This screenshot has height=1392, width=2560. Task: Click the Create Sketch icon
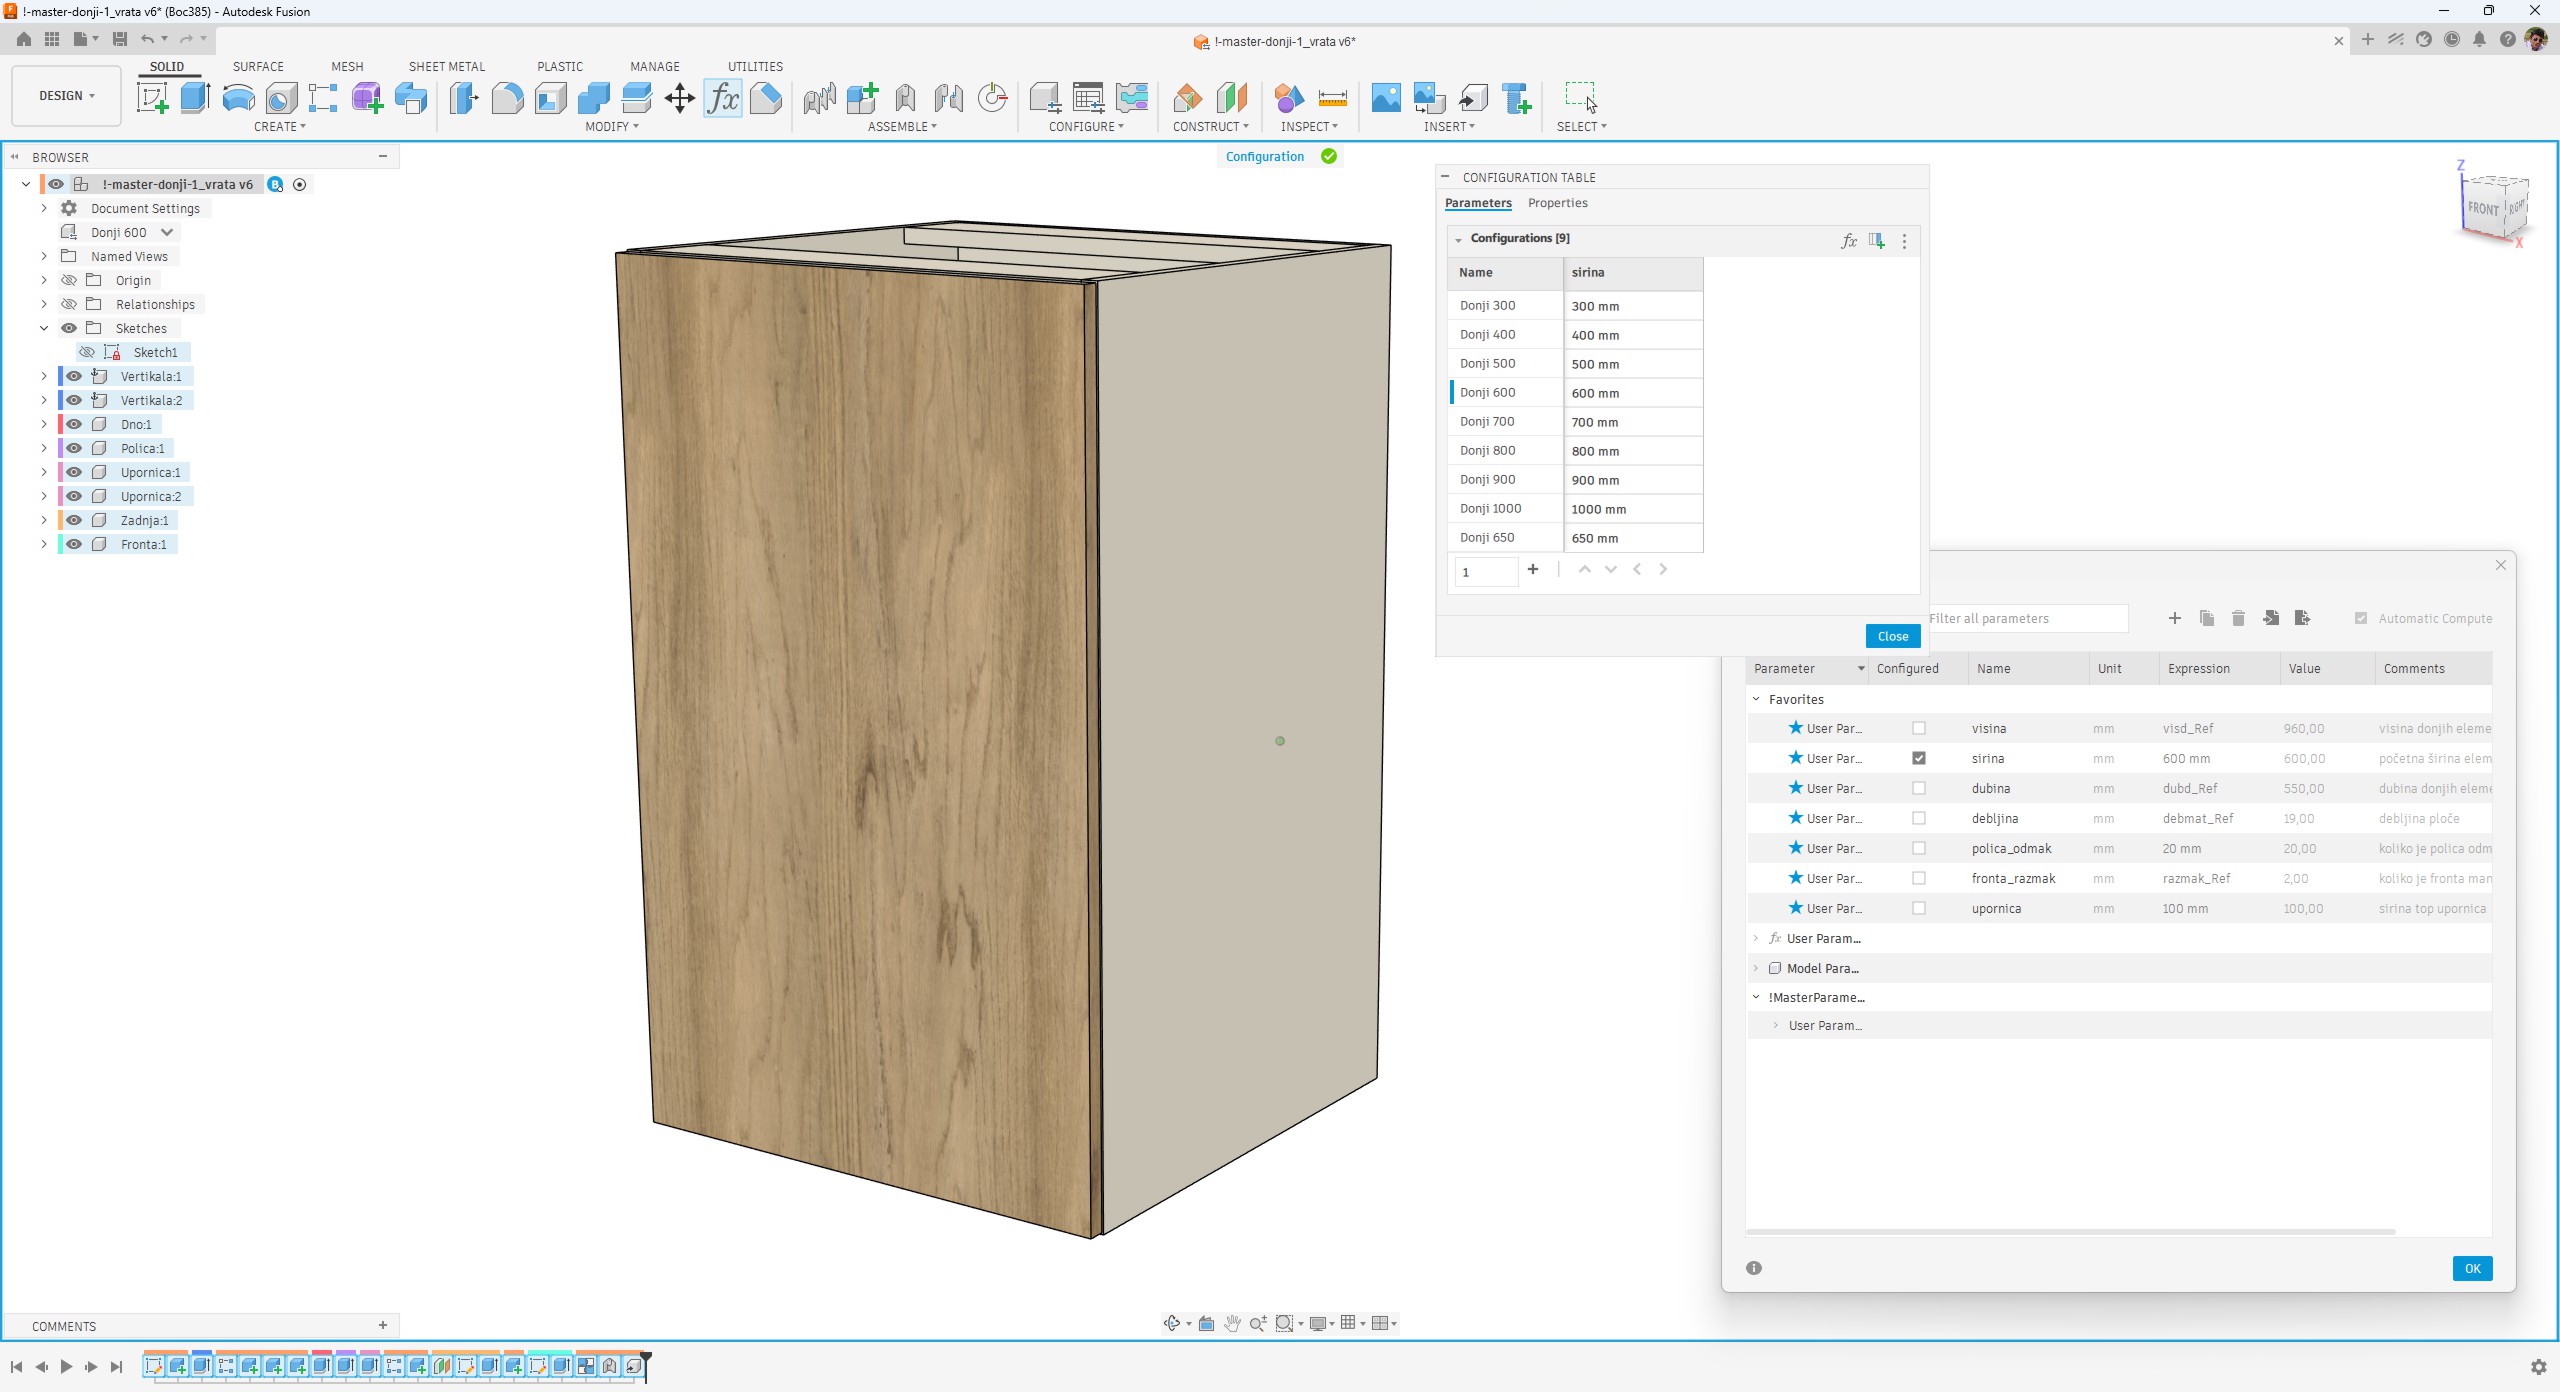pos(152,98)
